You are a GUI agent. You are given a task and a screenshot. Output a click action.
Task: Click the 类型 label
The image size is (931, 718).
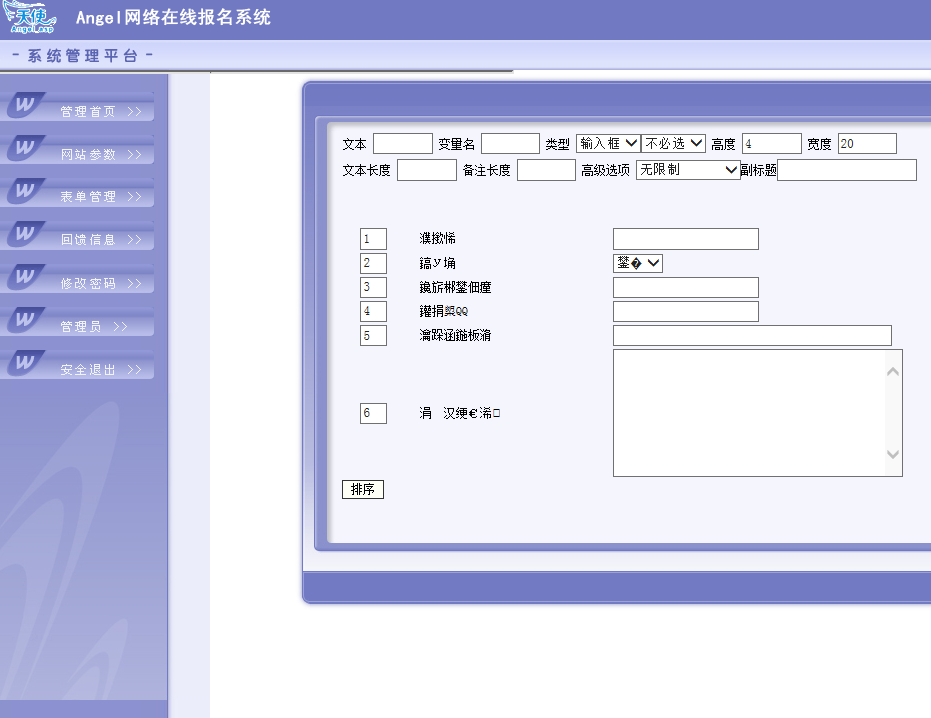pos(558,144)
